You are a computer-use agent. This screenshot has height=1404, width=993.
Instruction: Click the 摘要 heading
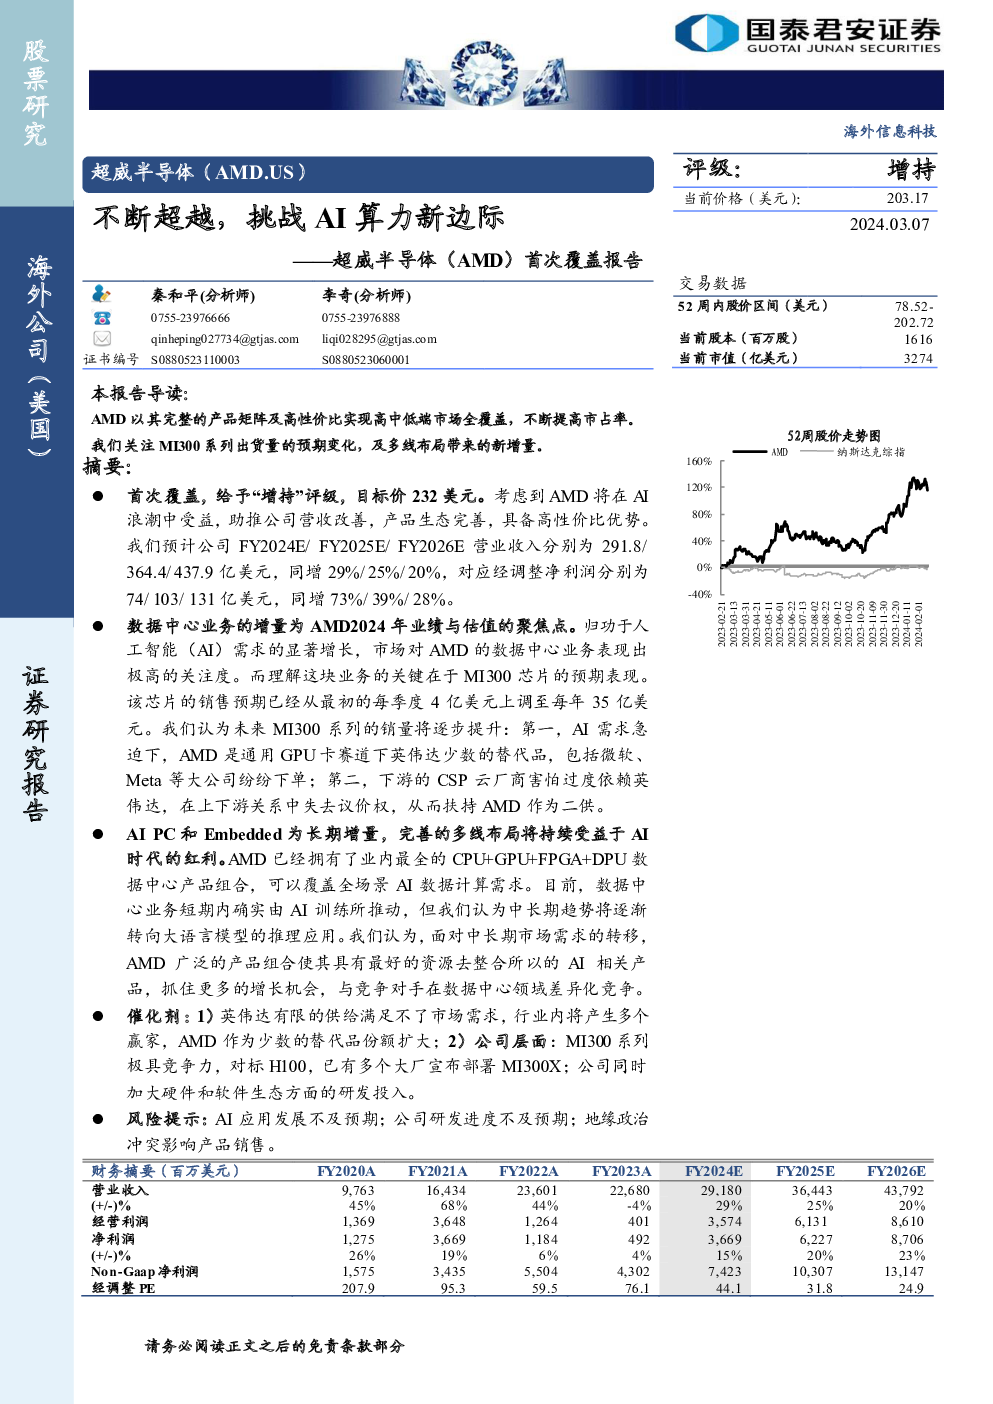107,466
